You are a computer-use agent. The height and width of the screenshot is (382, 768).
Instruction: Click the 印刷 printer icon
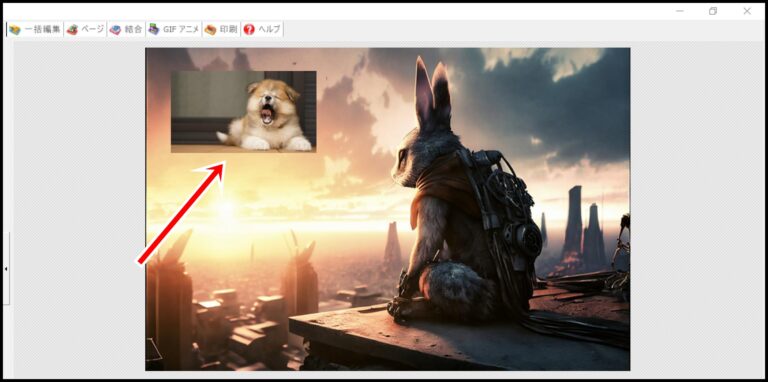pyautogui.click(x=211, y=30)
